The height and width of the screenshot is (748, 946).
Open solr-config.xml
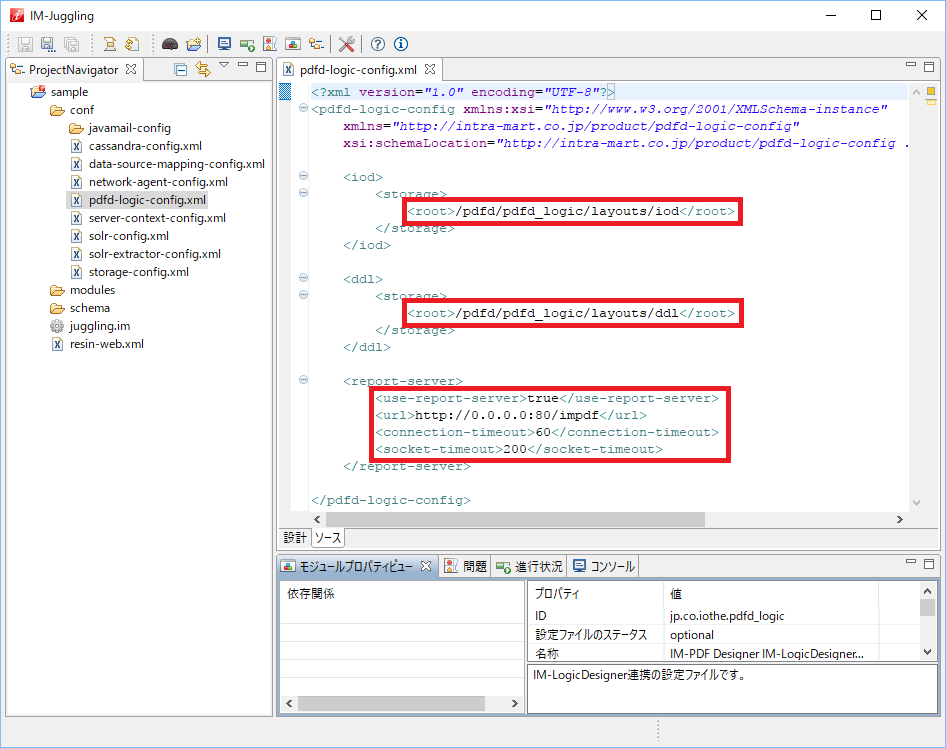tap(129, 236)
